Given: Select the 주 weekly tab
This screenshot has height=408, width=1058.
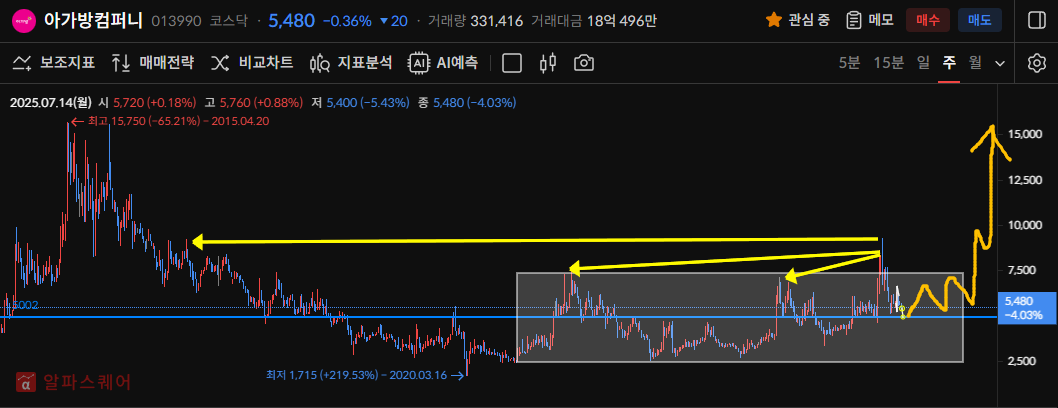Looking at the screenshot, I should pyautogui.click(x=949, y=63).
